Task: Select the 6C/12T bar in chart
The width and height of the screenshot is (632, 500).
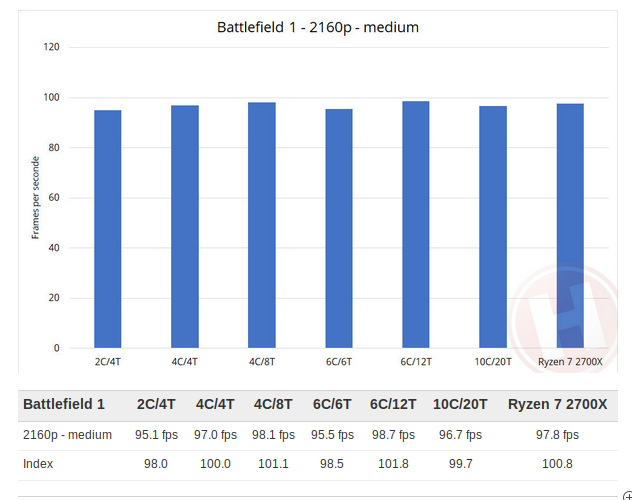Action: 416,224
